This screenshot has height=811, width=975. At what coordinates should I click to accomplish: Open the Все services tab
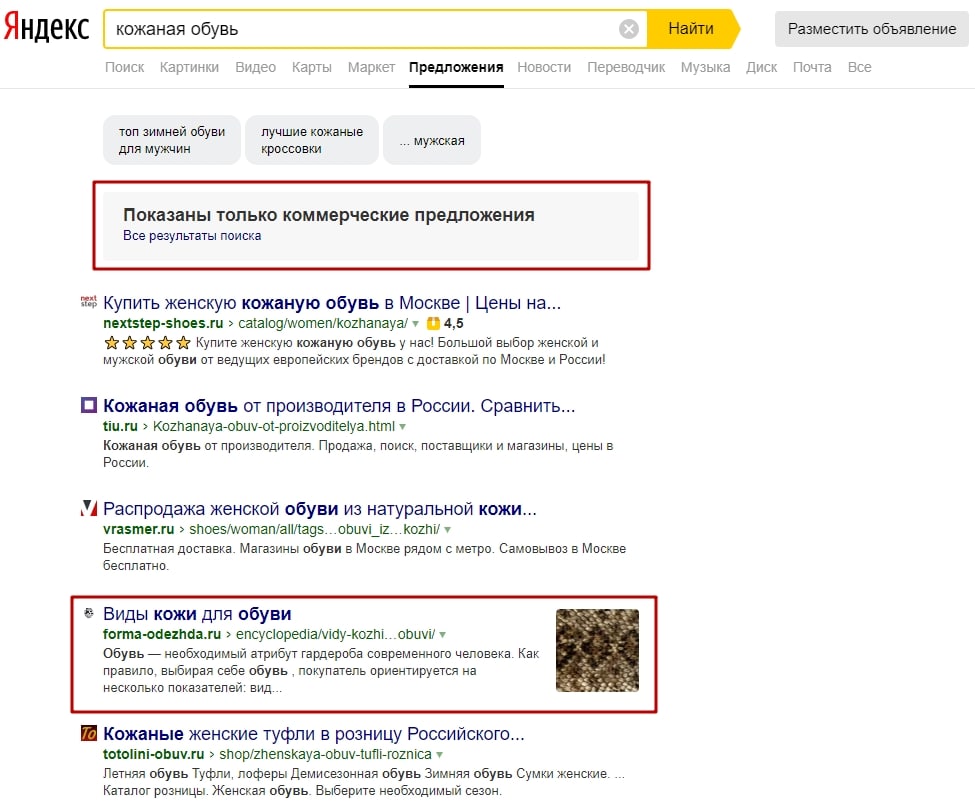[x=859, y=67]
